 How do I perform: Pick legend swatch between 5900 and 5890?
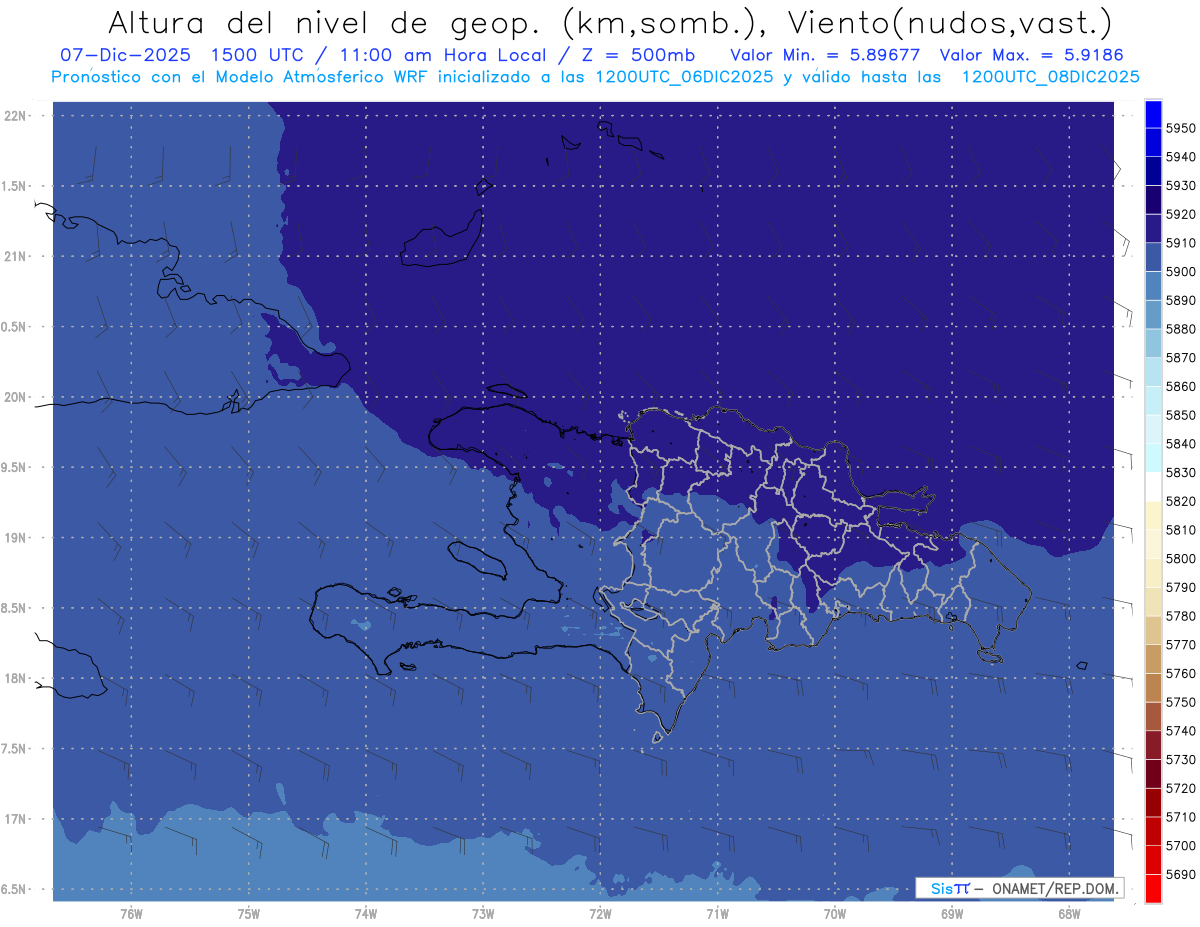(1153, 286)
